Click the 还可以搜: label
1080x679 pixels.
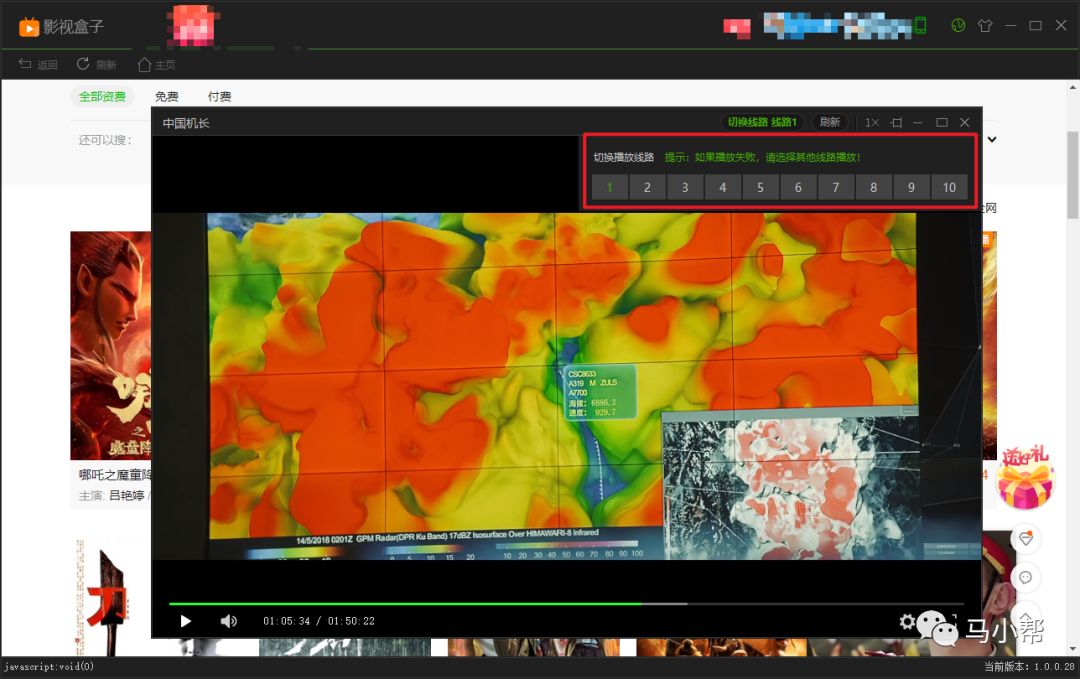pyautogui.click(x=105, y=140)
